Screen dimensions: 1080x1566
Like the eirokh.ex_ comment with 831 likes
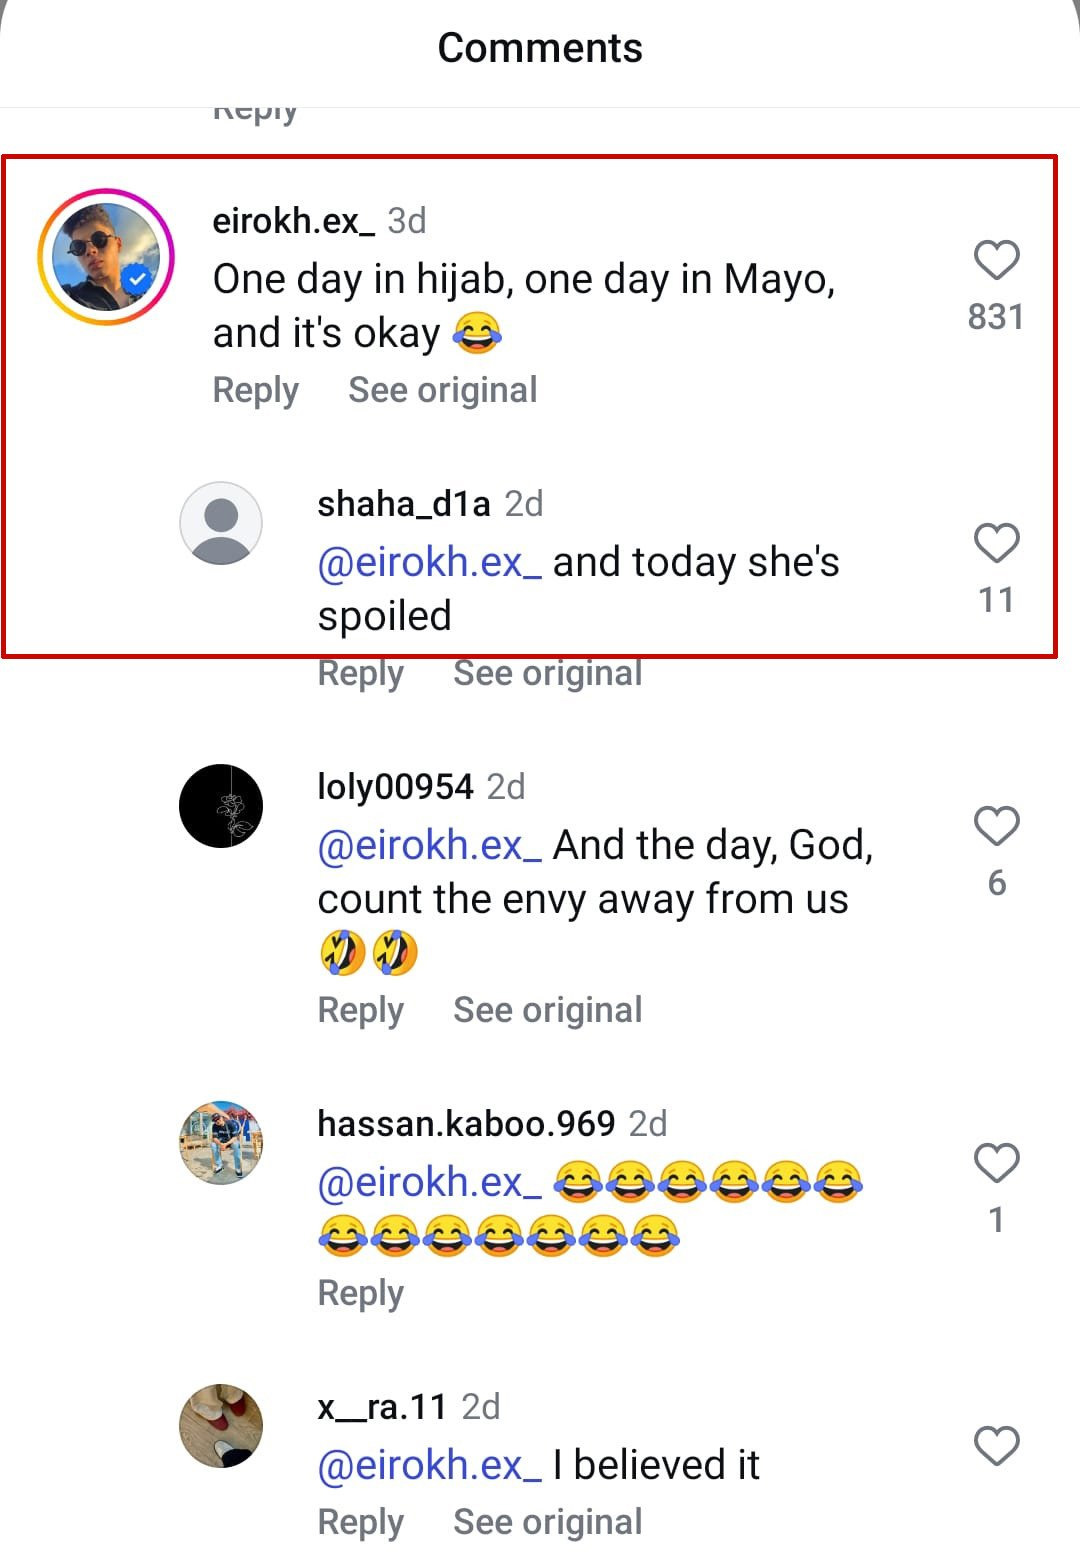[x=996, y=261]
